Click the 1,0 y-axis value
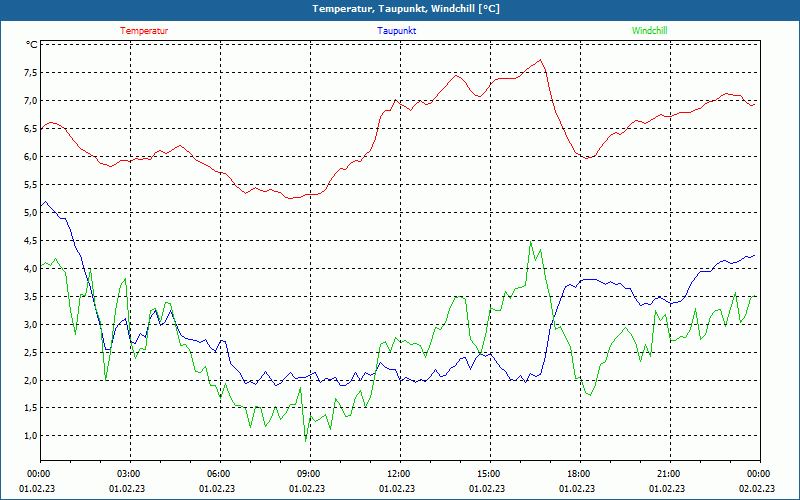The height and width of the screenshot is (500, 800). (x=31, y=436)
